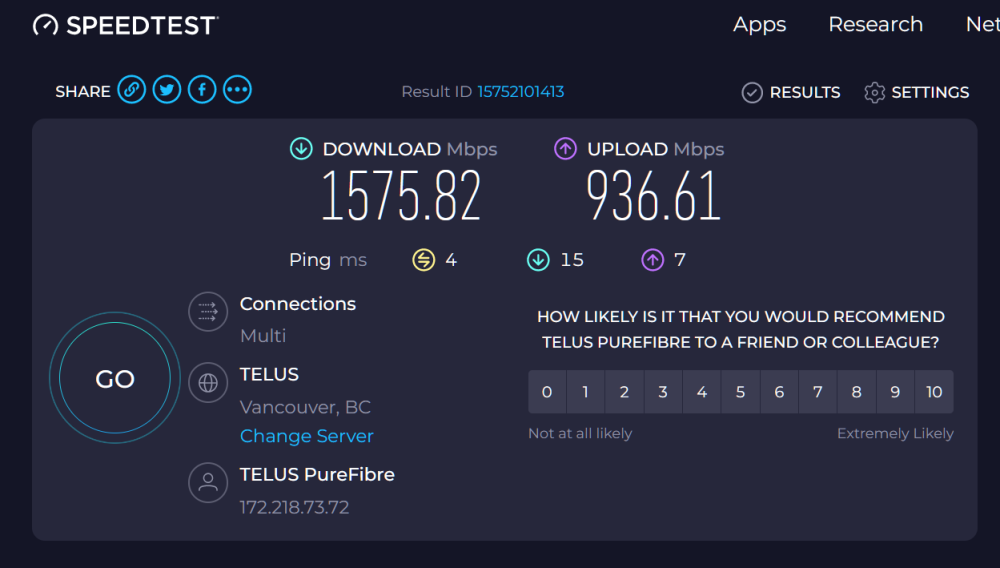Click the TELUS server globe icon
The height and width of the screenshot is (568, 1000).
coord(208,382)
